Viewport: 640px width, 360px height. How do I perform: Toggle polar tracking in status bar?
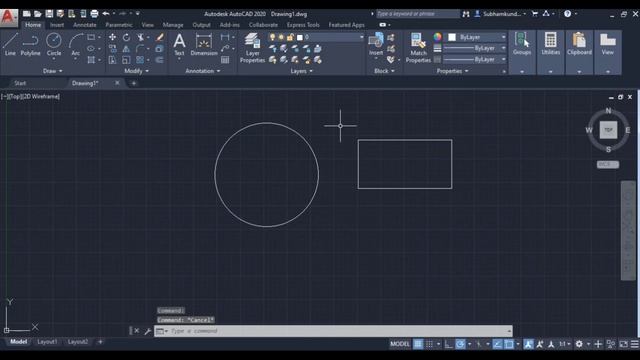click(x=460, y=344)
